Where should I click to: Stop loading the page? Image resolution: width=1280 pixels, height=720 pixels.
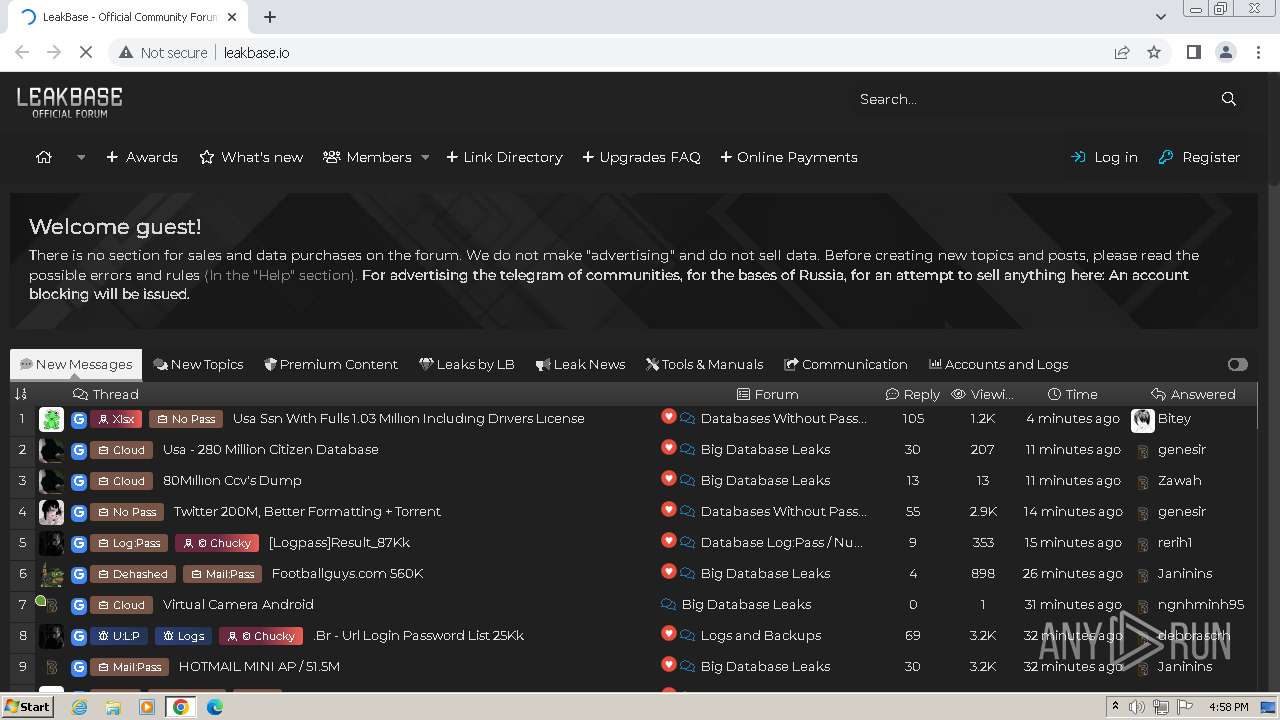click(x=85, y=52)
